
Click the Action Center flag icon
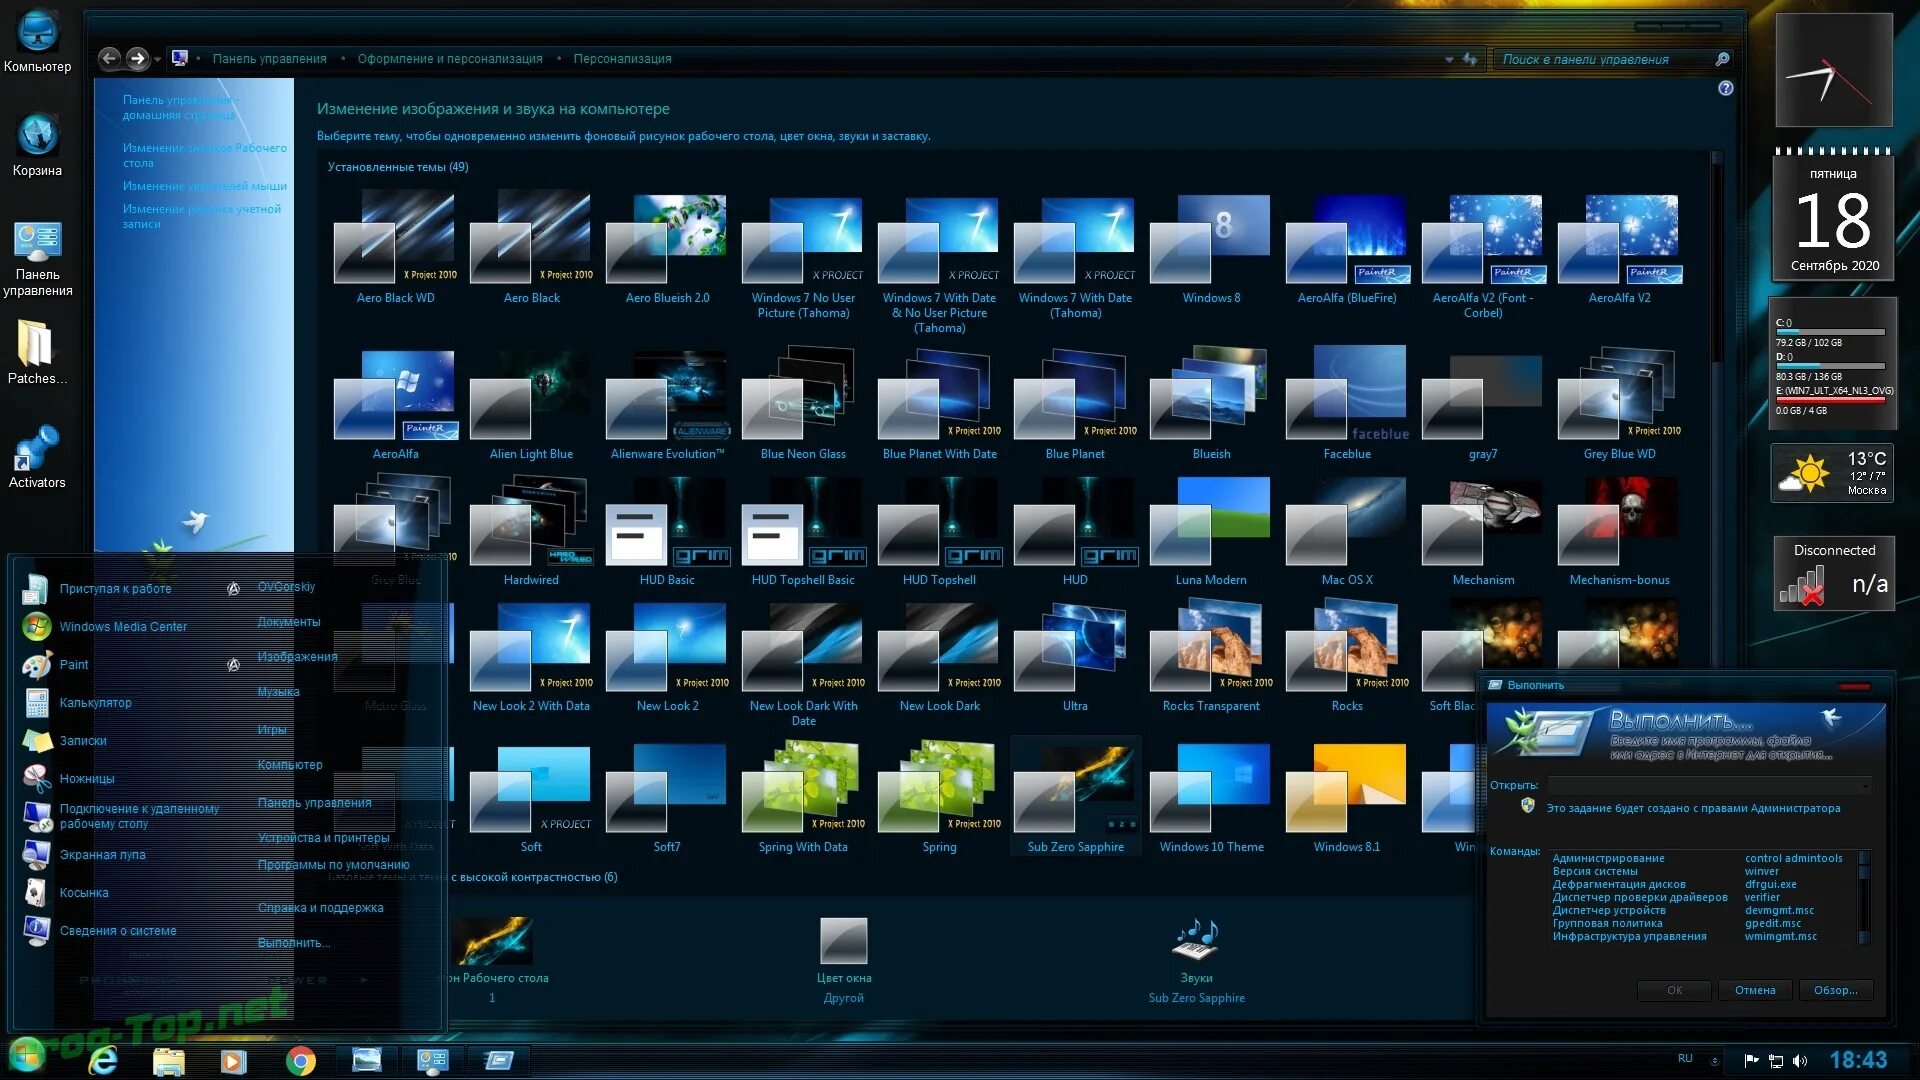click(1751, 1061)
